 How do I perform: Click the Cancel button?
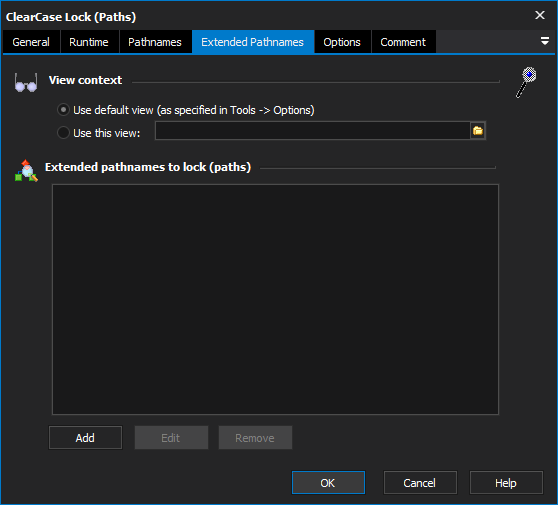420,483
